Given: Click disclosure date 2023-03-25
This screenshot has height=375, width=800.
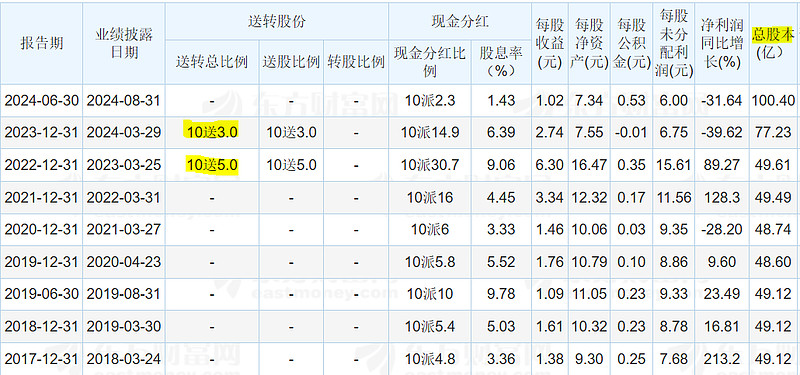Looking at the screenshot, I should click(x=124, y=165).
